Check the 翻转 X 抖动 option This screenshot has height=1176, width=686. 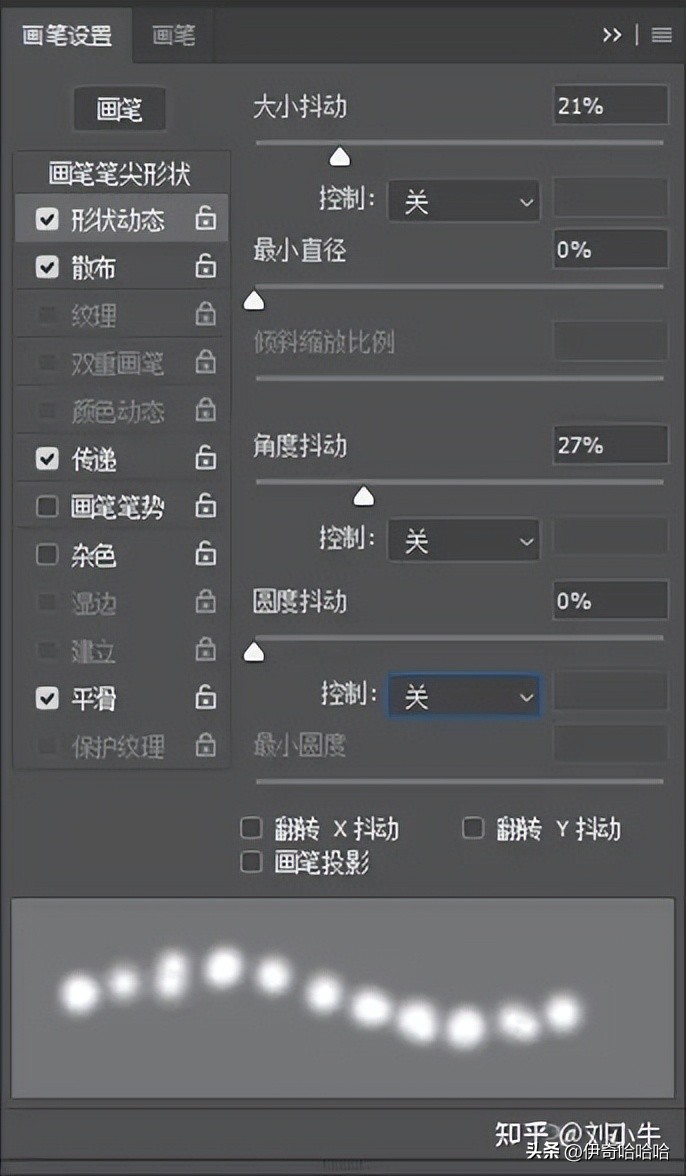click(251, 828)
